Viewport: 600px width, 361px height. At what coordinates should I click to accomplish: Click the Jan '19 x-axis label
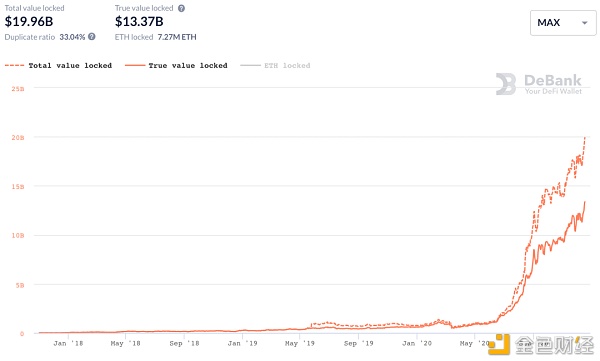(x=243, y=343)
